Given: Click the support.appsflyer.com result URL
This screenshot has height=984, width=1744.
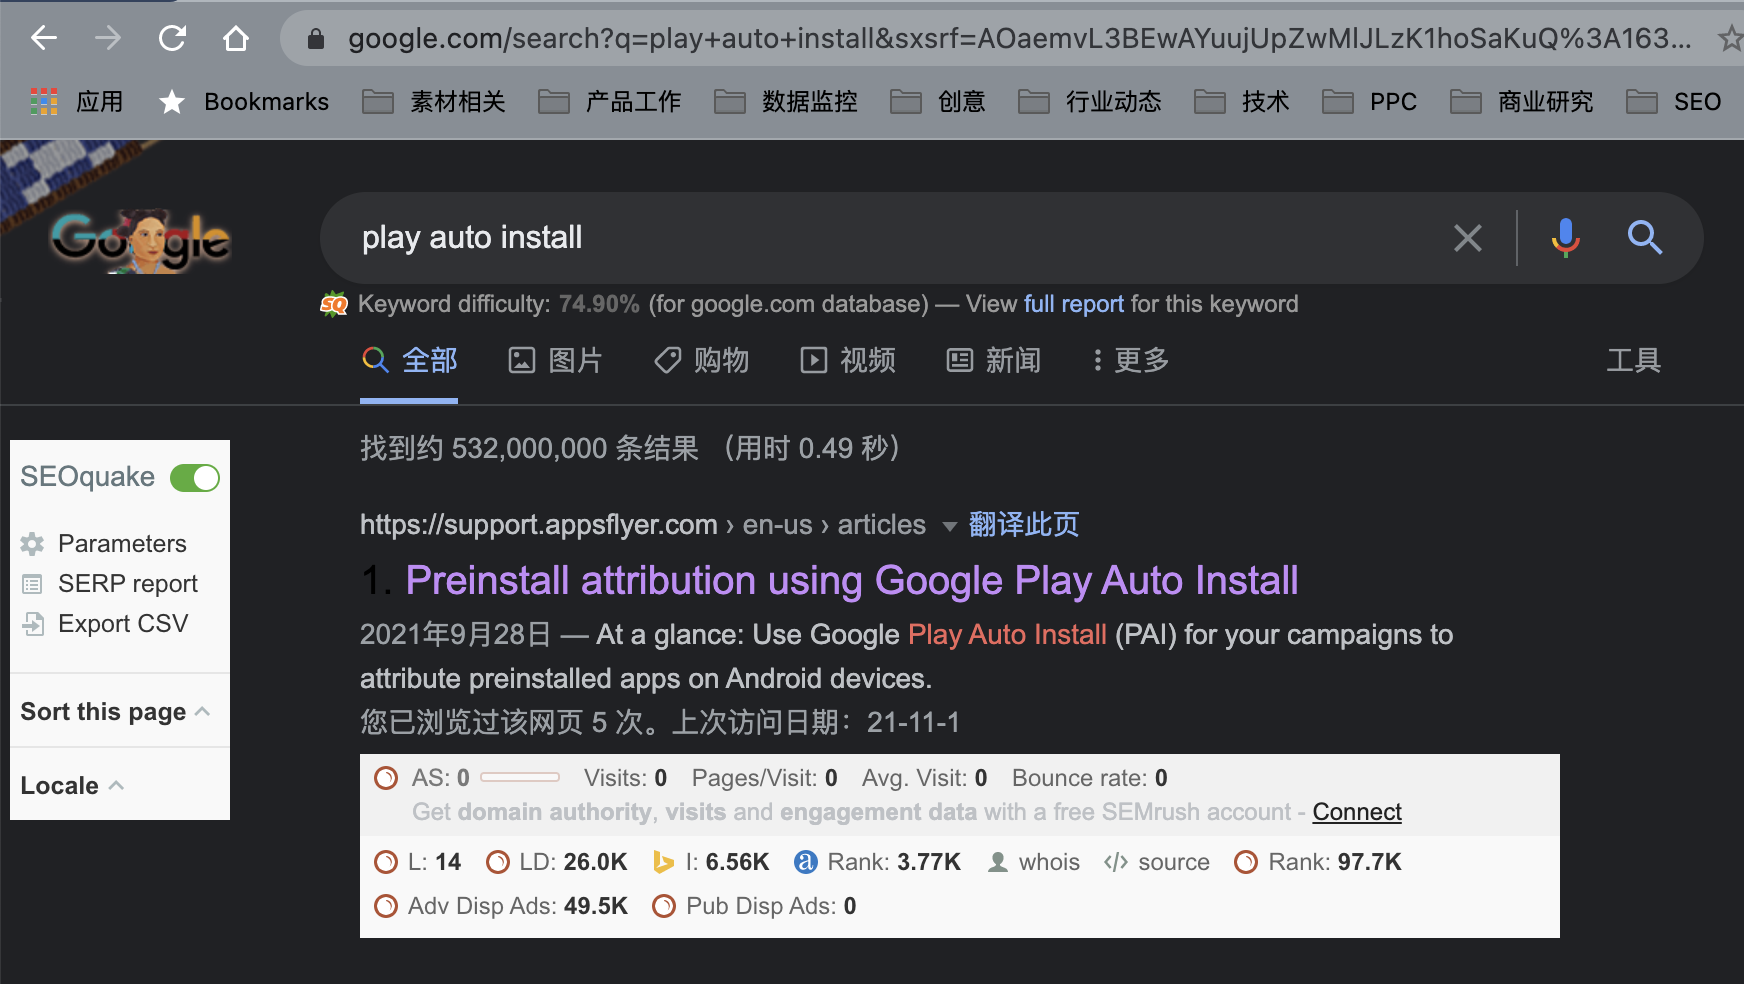Looking at the screenshot, I should pyautogui.click(x=539, y=524).
